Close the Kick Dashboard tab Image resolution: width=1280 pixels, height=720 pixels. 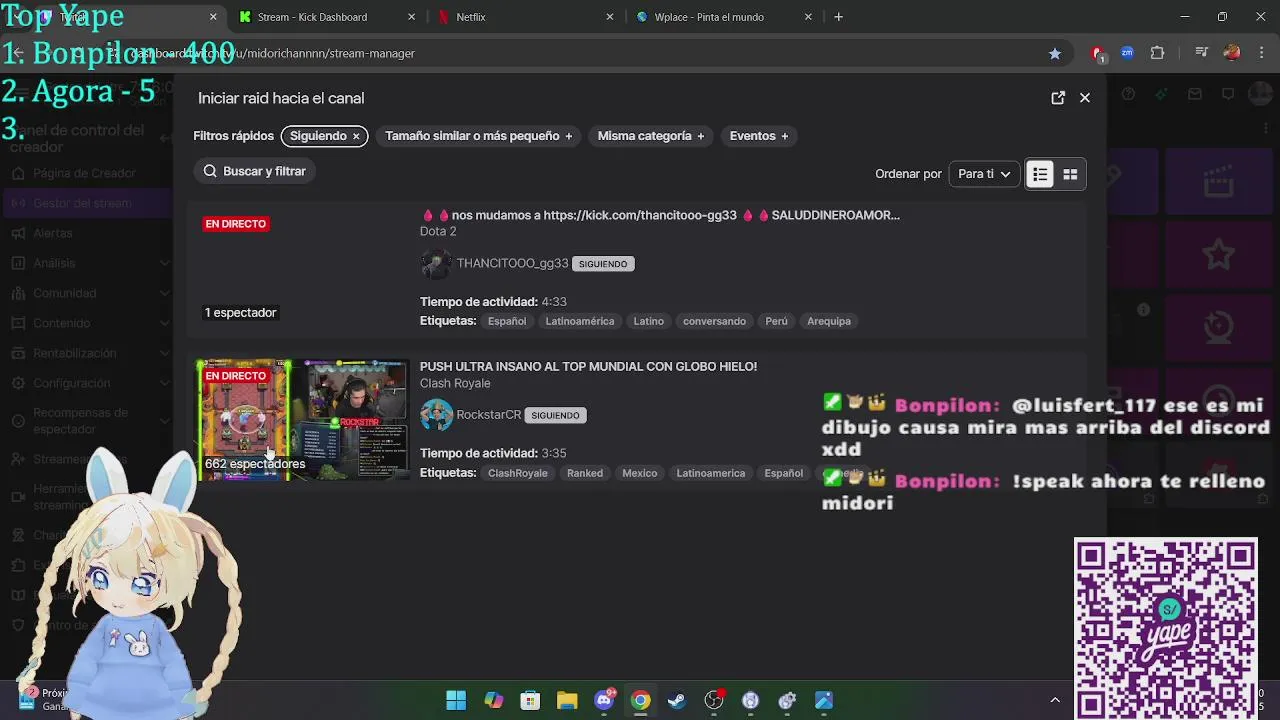tap(412, 17)
